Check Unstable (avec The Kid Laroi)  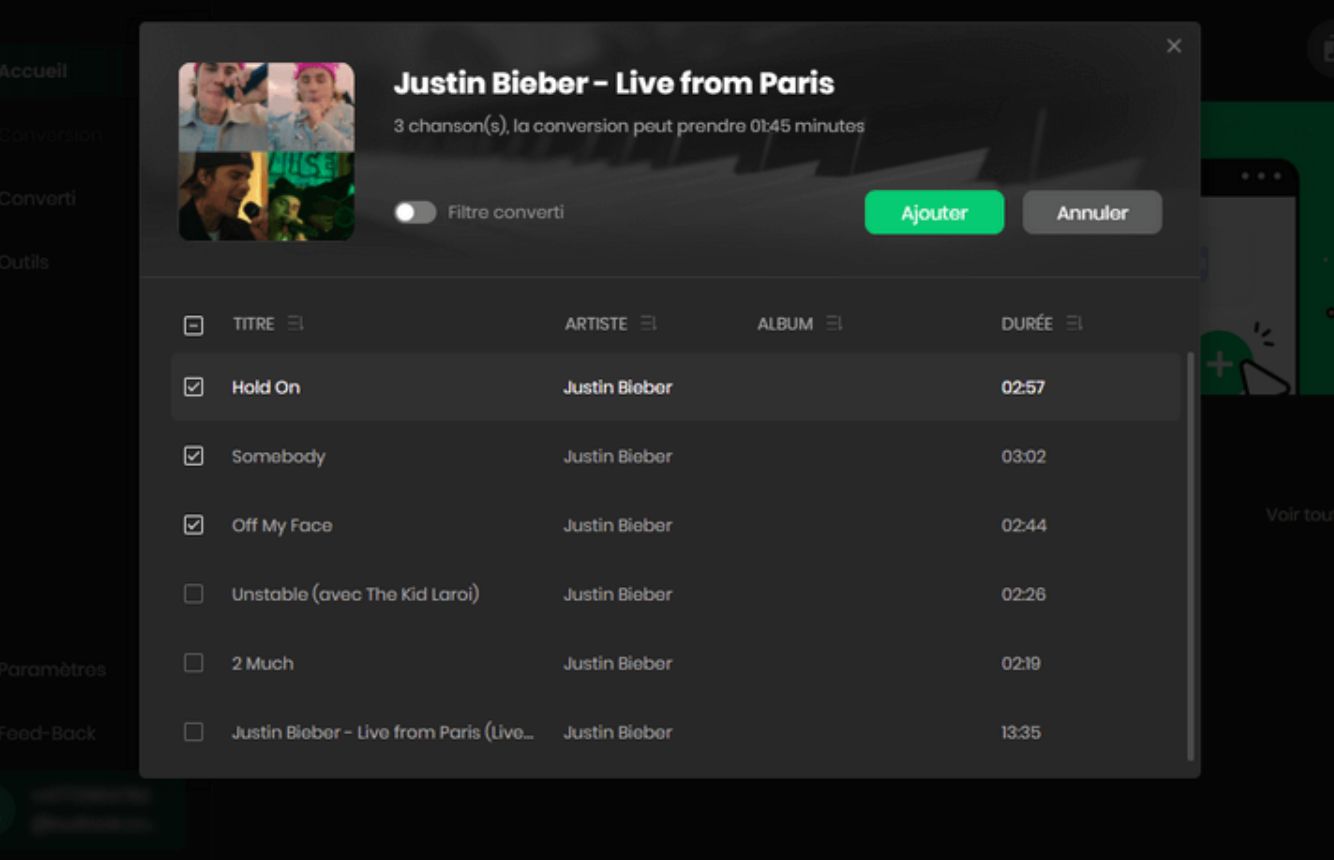coord(193,594)
